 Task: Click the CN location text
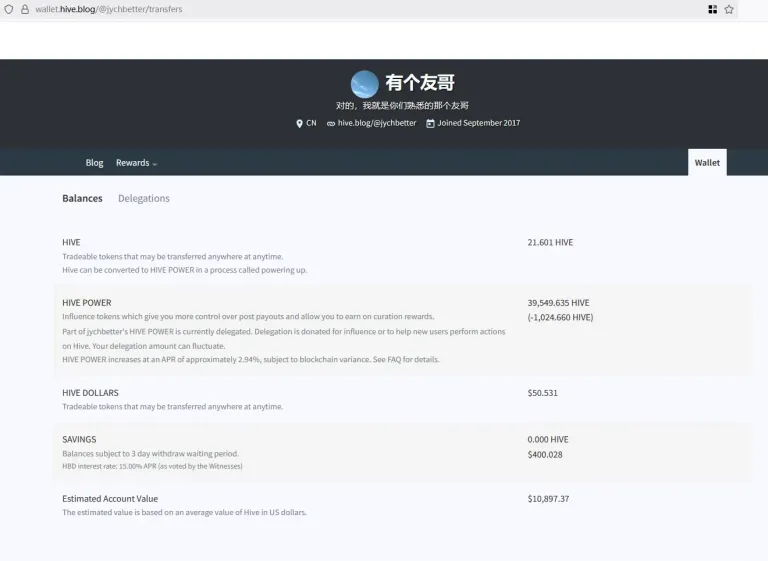pyautogui.click(x=311, y=123)
